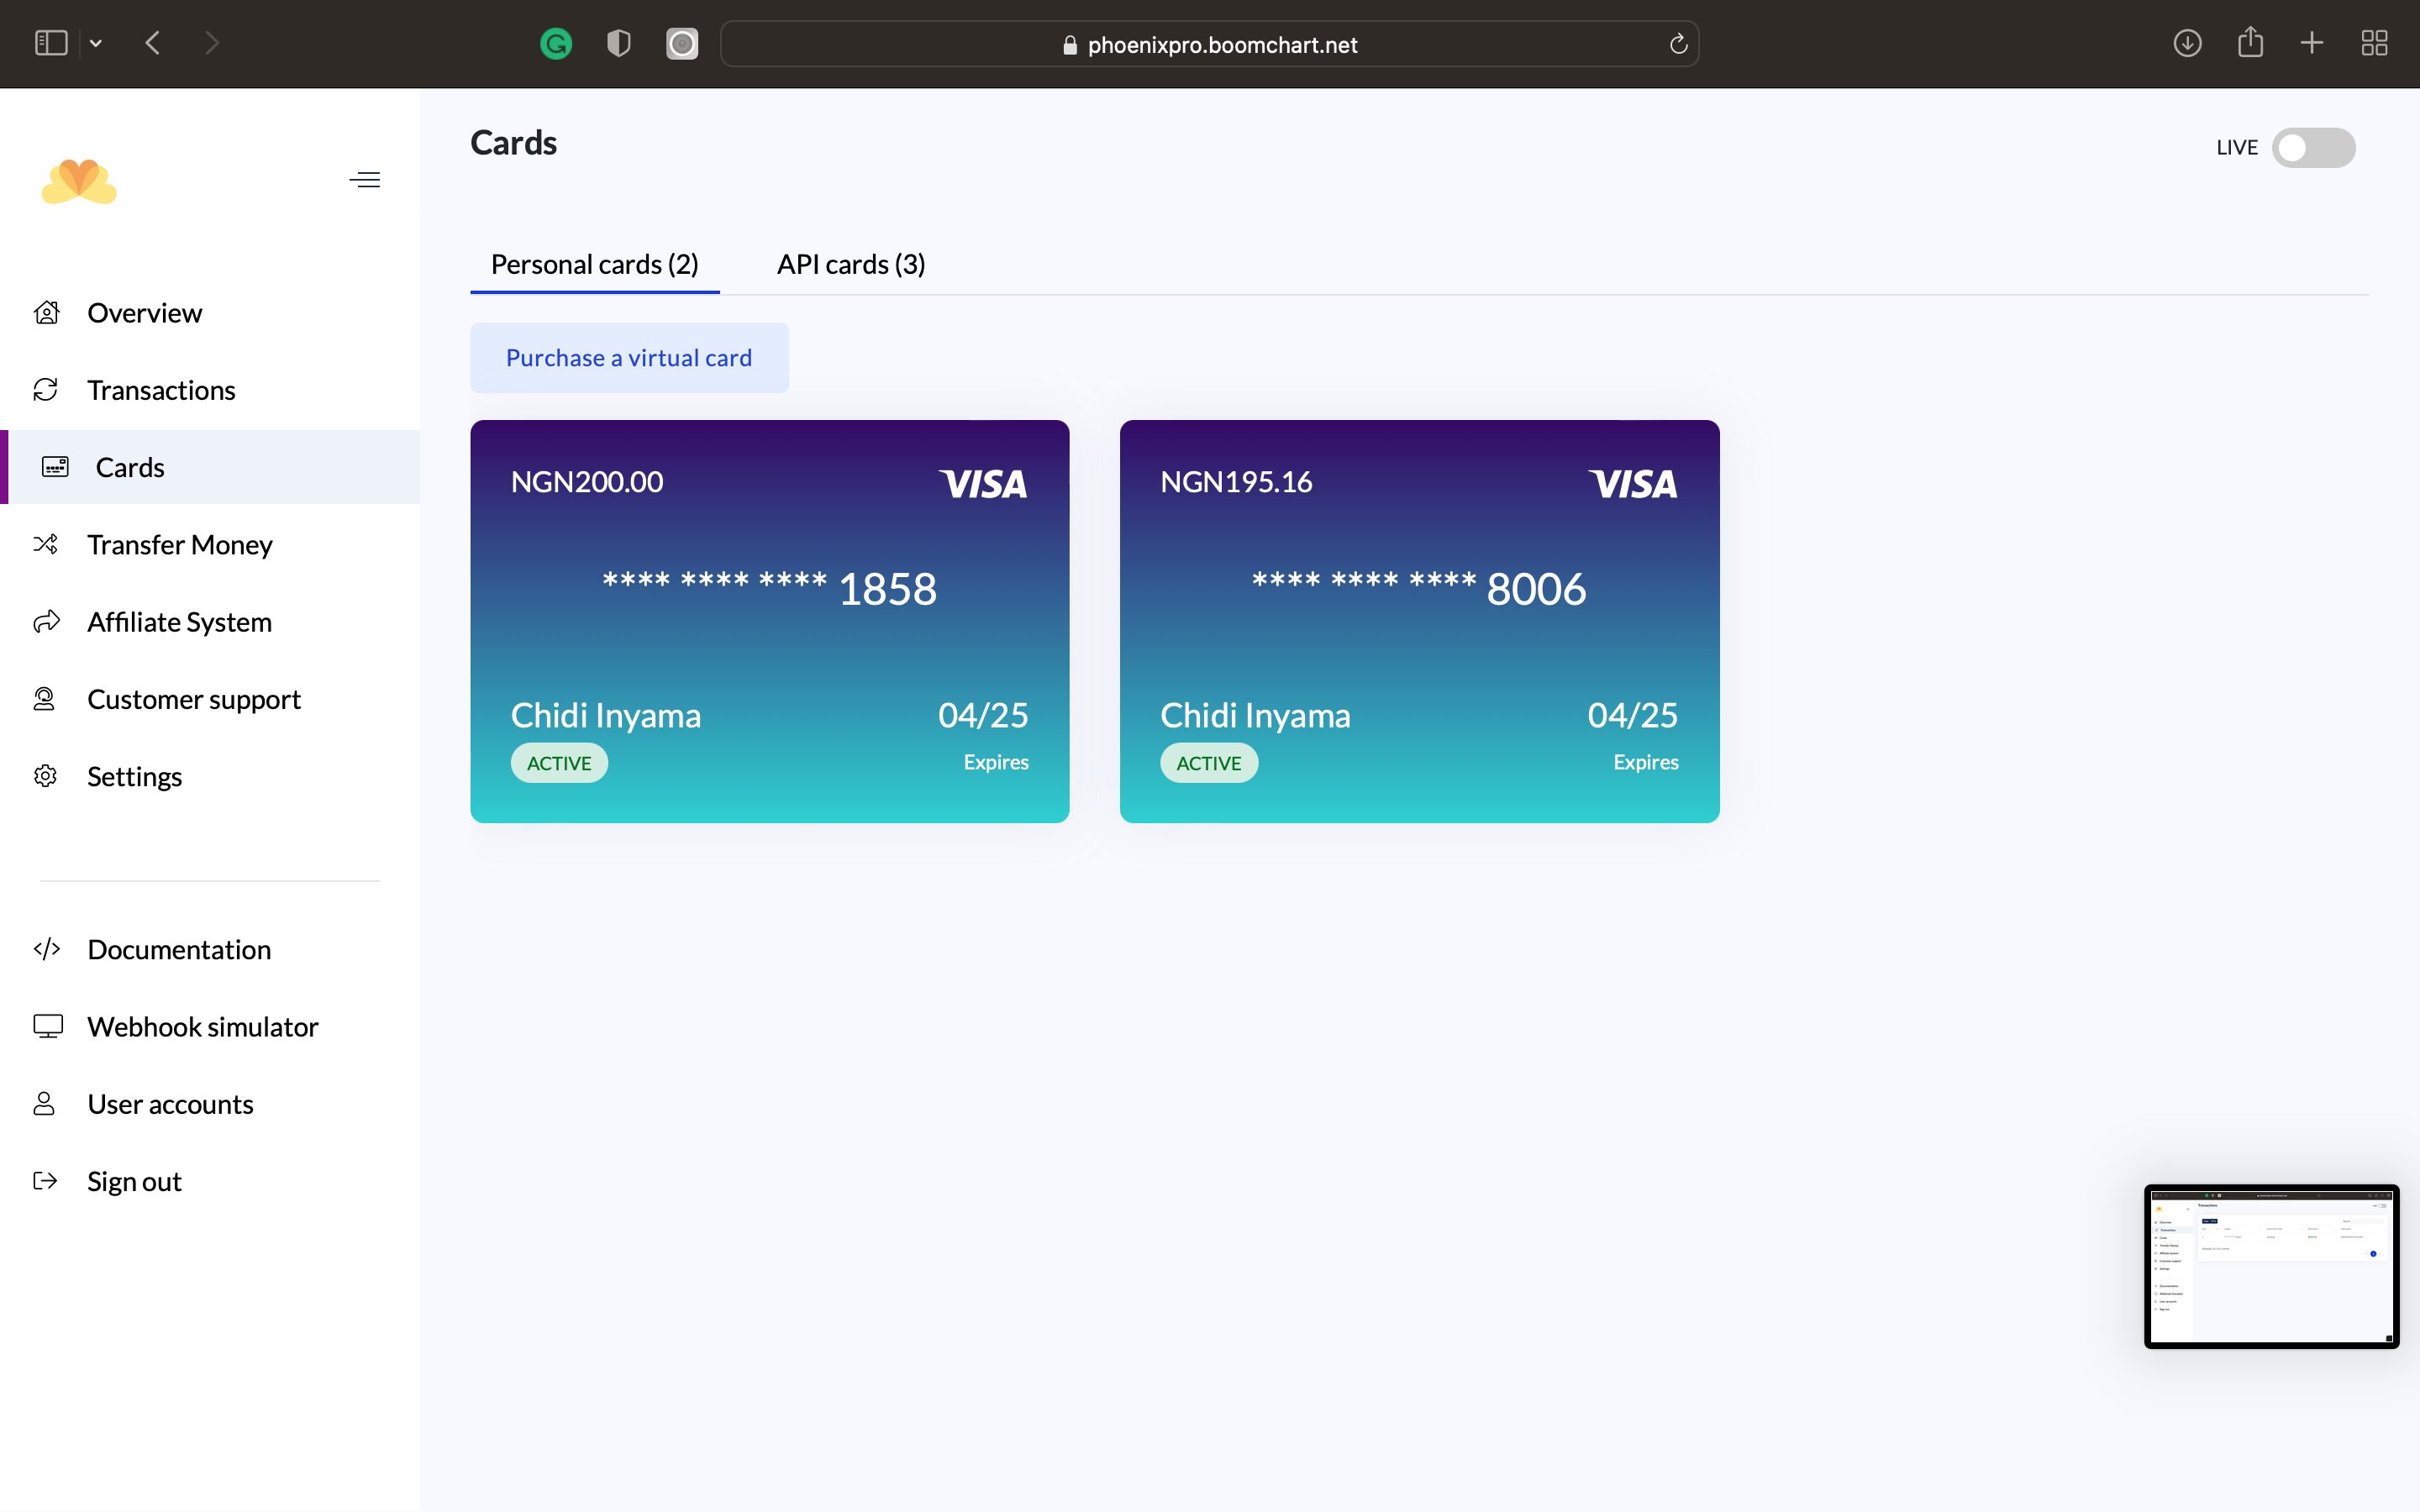The width and height of the screenshot is (2420, 1512).
Task: Click Sign out in sidebar
Action: [x=134, y=1182]
